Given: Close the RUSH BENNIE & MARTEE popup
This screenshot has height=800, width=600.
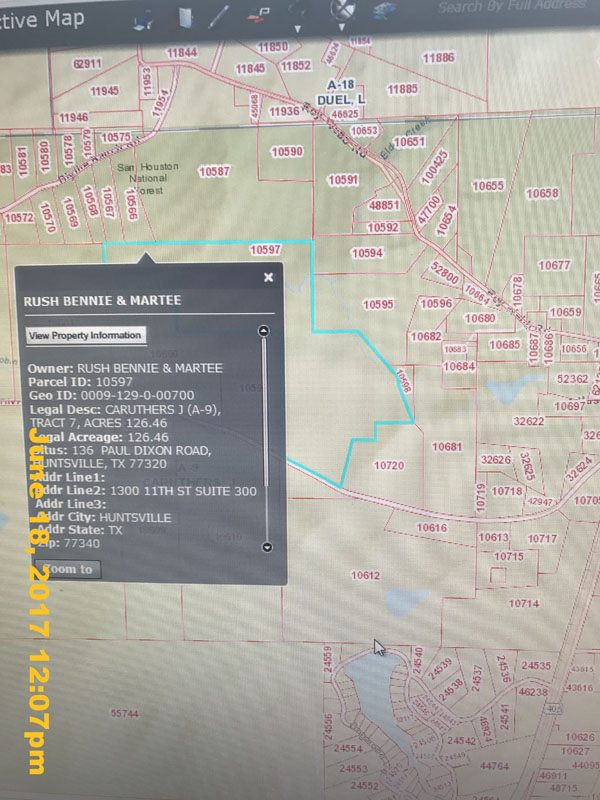Looking at the screenshot, I should [x=268, y=277].
